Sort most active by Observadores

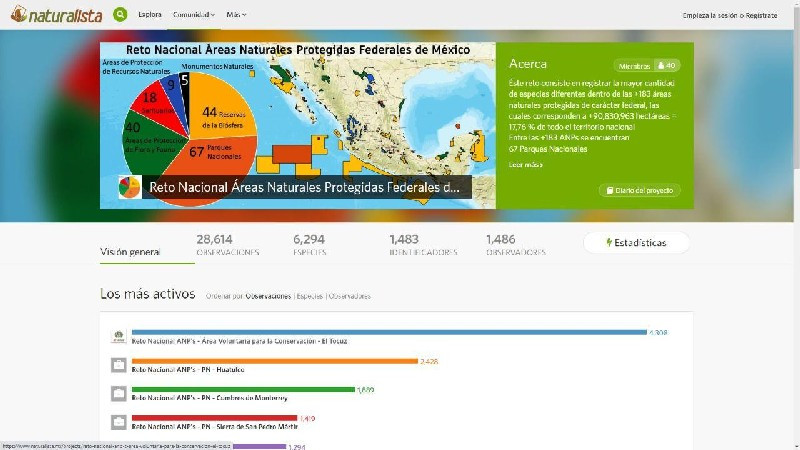[x=349, y=296]
